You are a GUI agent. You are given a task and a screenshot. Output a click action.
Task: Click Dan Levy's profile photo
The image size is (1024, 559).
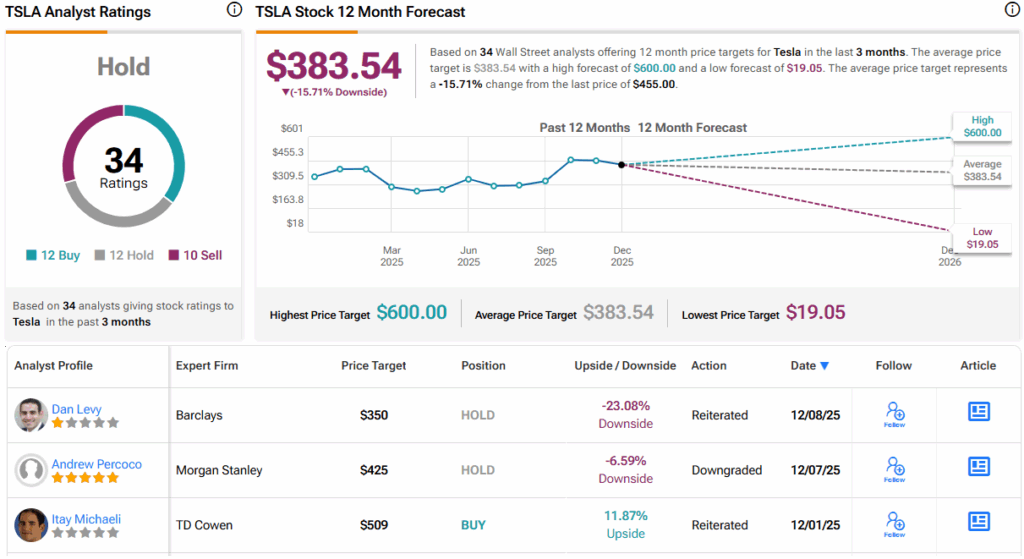coord(31,415)
